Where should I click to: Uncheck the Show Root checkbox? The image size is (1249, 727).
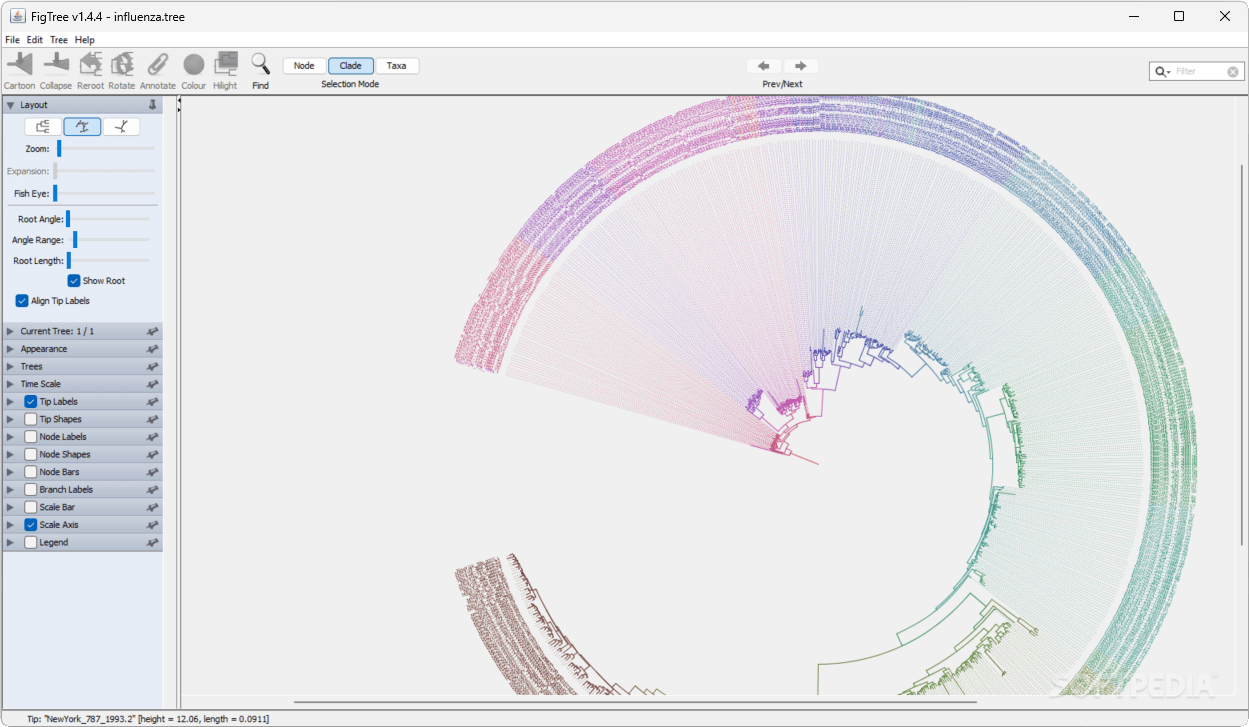(x=74, y=281)
